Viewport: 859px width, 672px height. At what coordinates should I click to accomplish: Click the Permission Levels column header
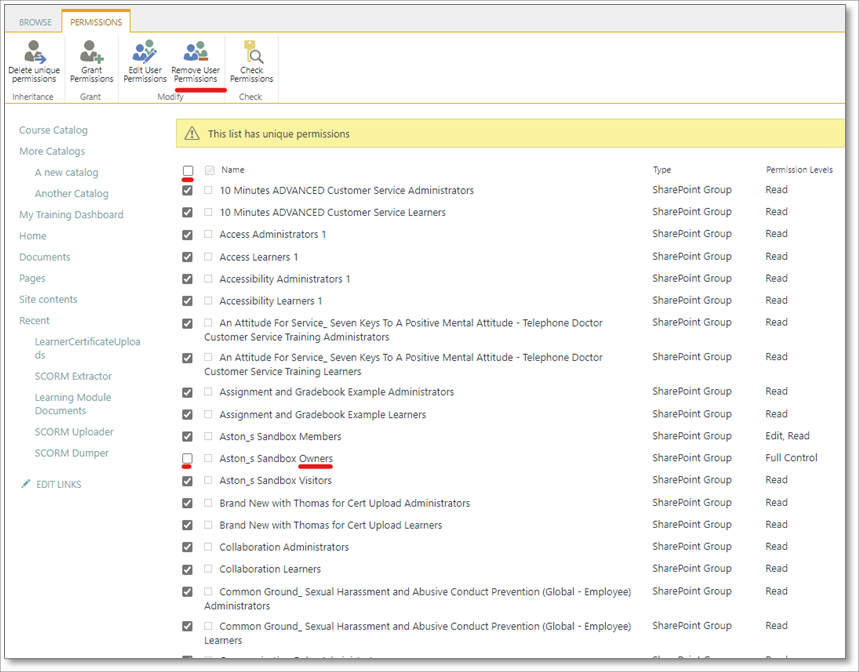[799, 170]
